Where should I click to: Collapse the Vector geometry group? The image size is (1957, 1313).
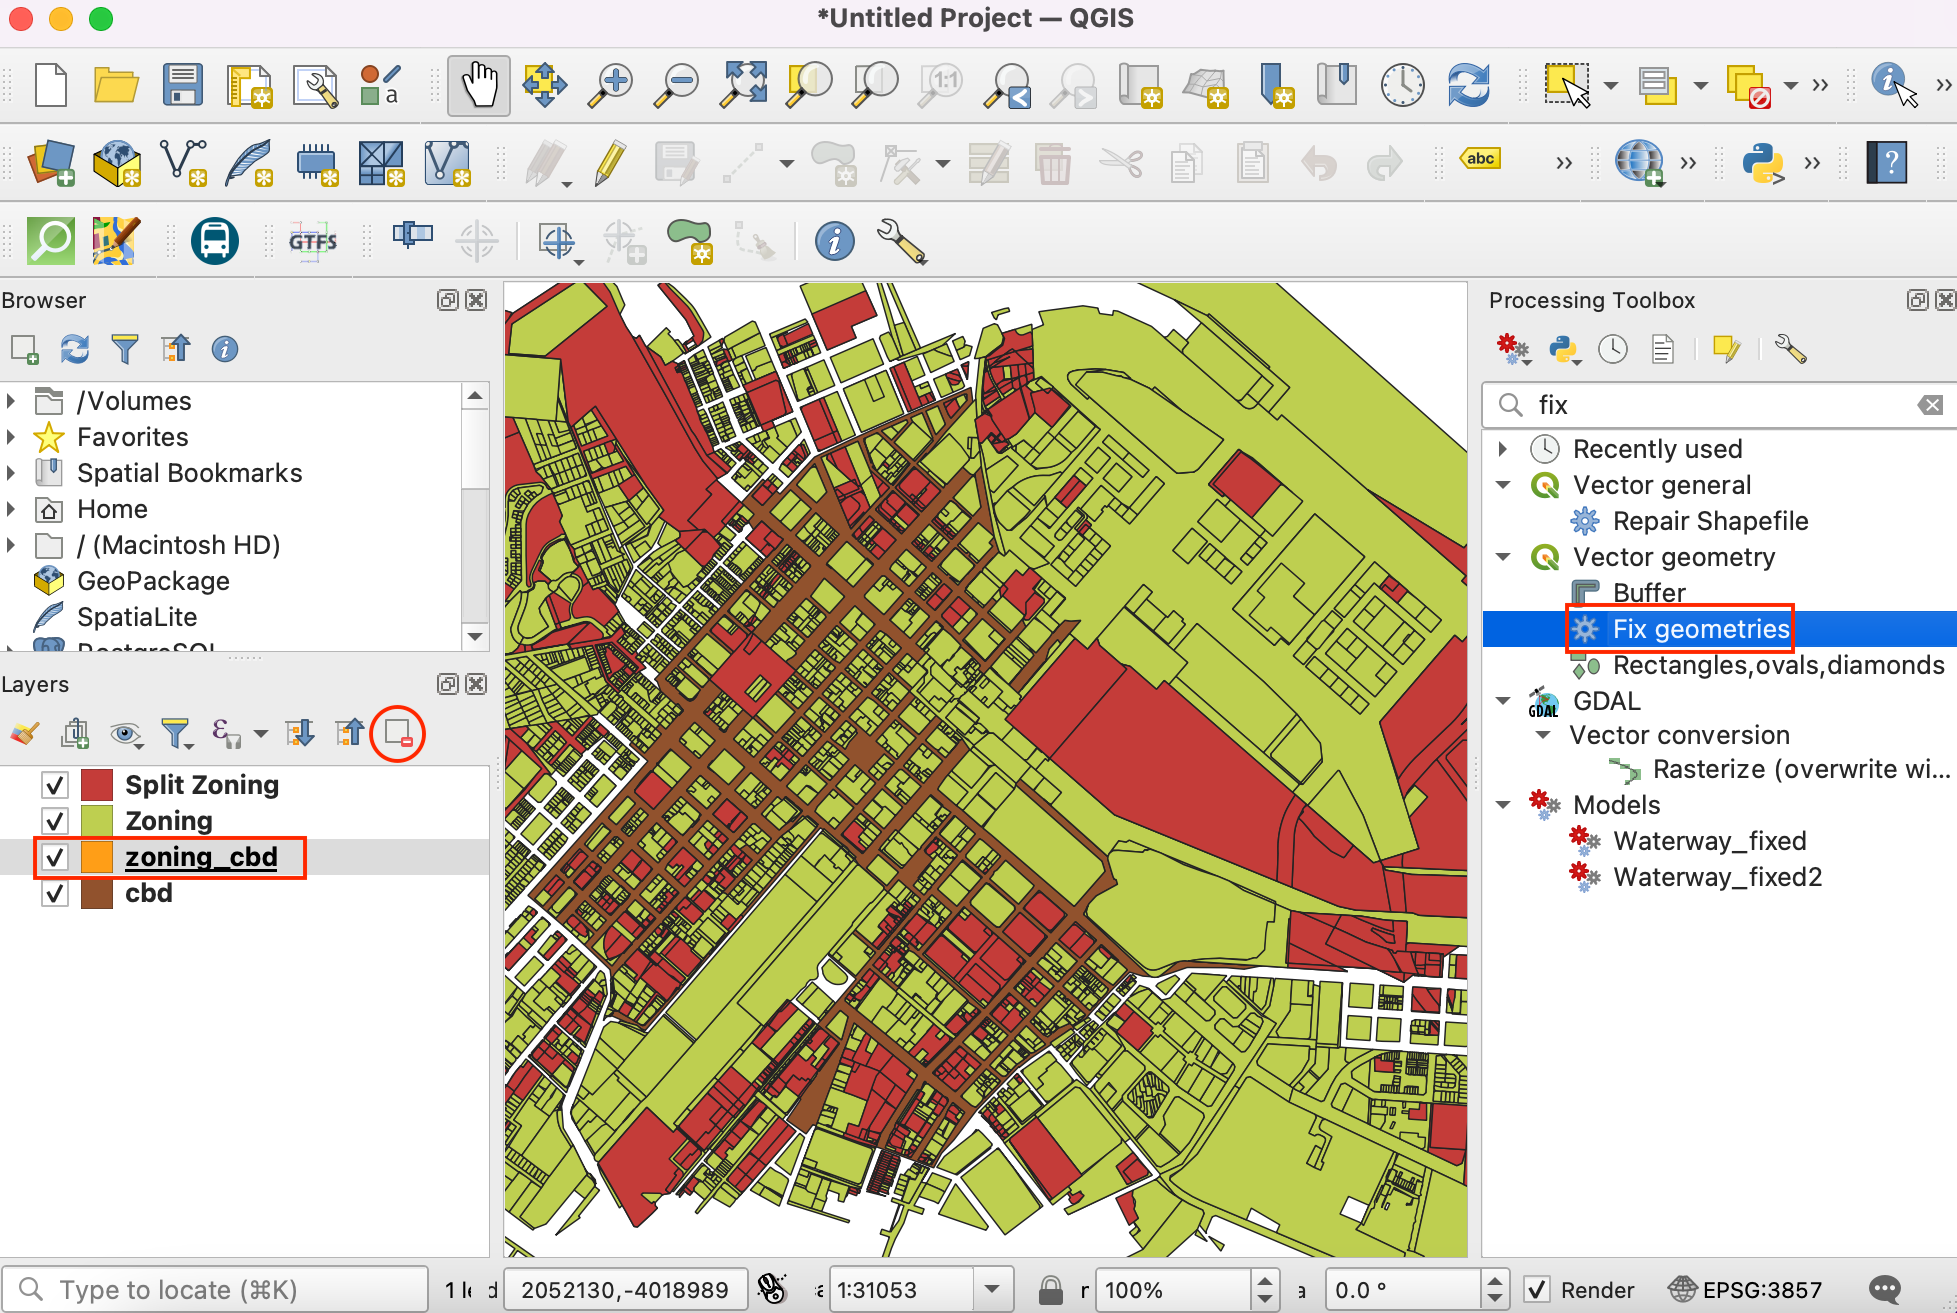[1503, 557]
